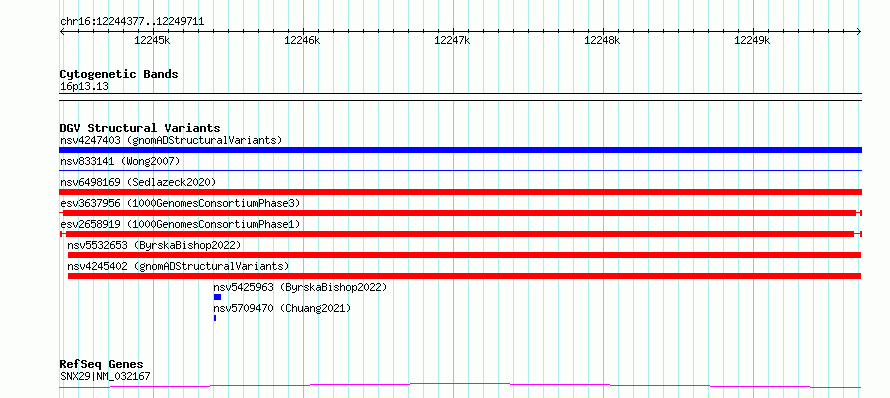Select the nsv5532653 red variant bar

coord(464,255)
